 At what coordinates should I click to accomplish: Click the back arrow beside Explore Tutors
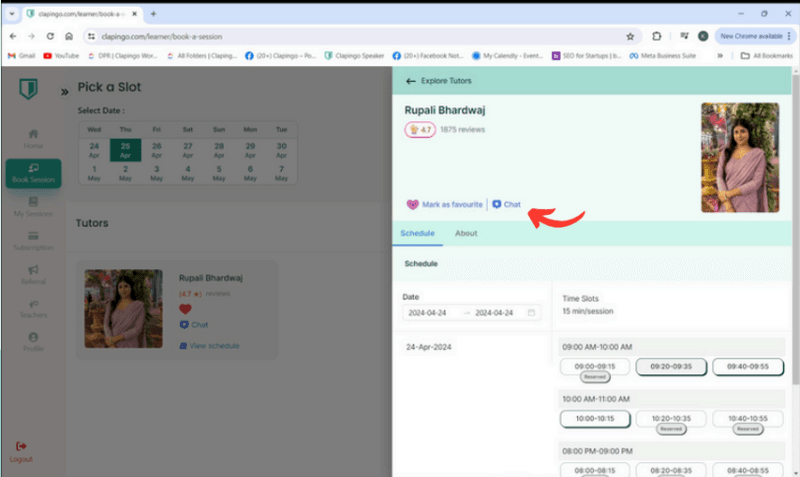coord(410,81)
